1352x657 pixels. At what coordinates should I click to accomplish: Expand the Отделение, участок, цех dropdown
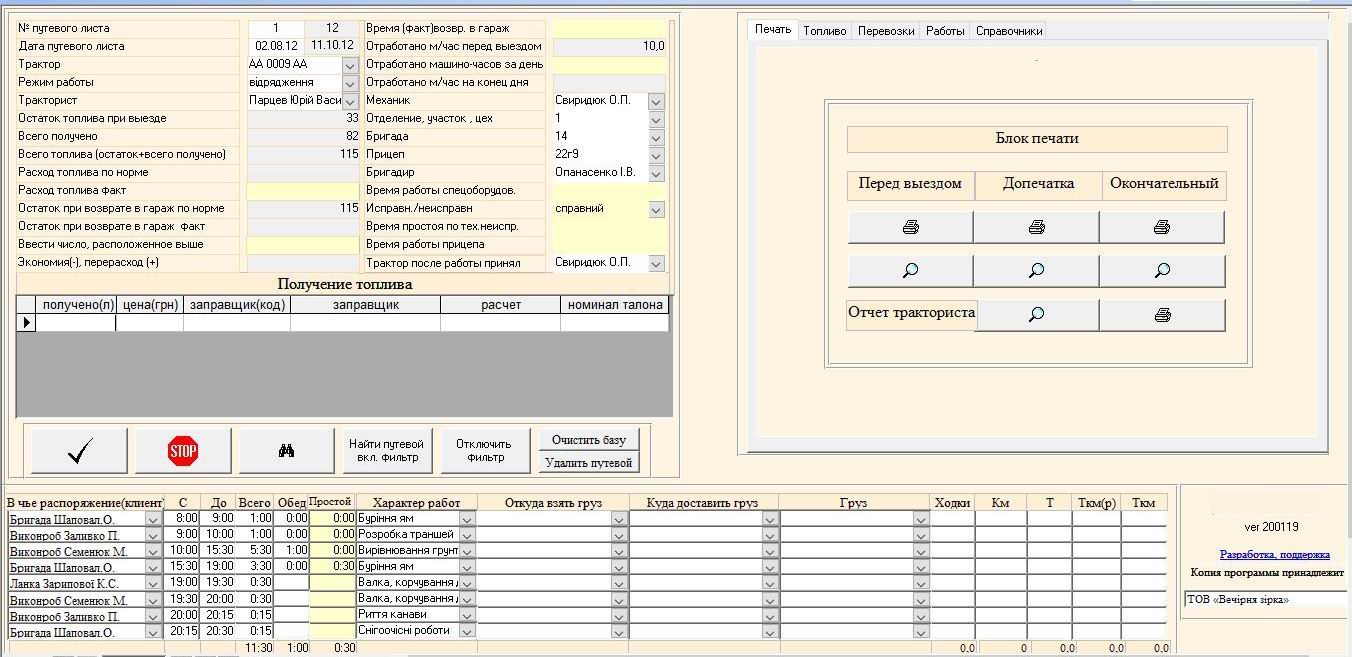tap(656, 119)
